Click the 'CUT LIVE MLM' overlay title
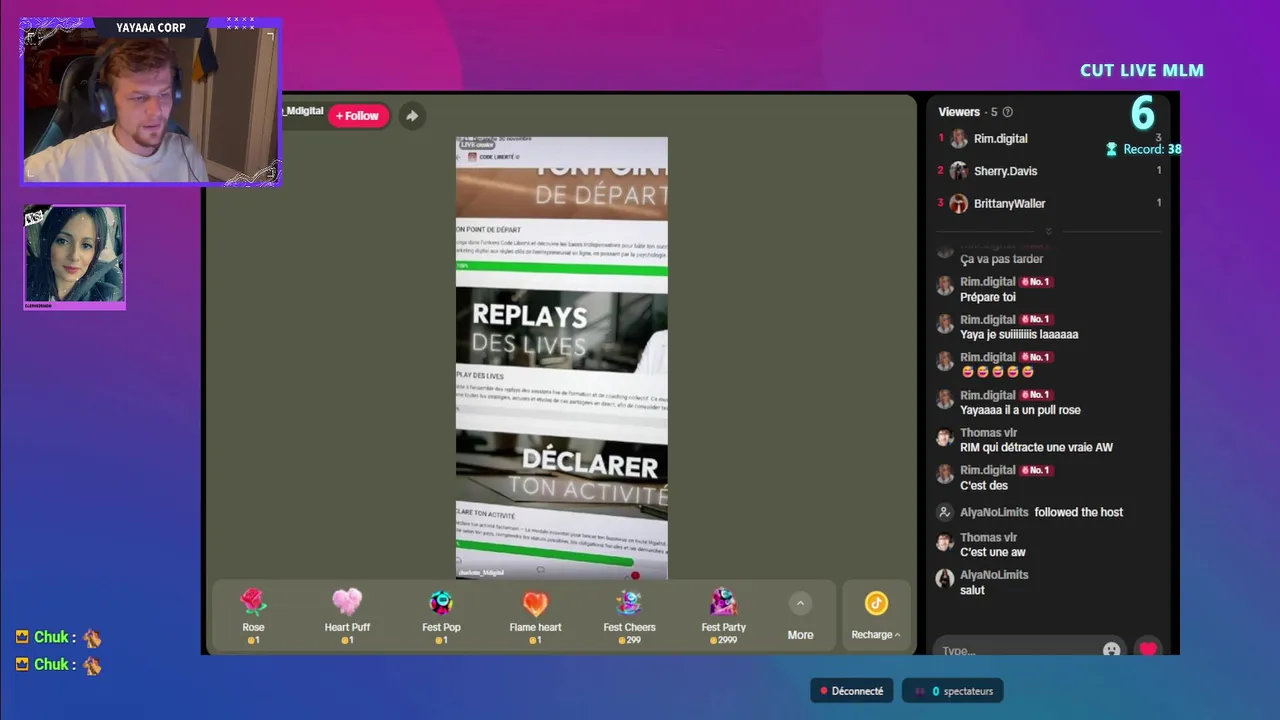Viewport: 1280px width, 720px height. tap(1142, 70)
